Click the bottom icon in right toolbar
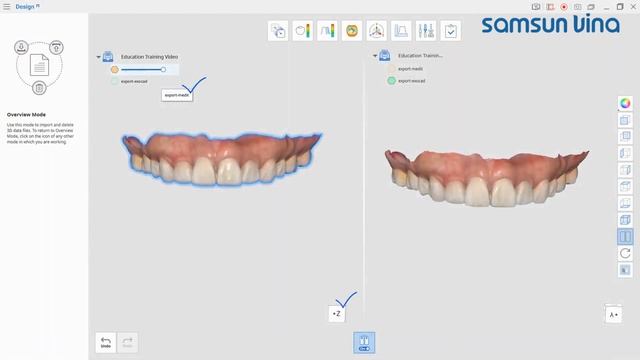640x360 pixels. [625, 270]
